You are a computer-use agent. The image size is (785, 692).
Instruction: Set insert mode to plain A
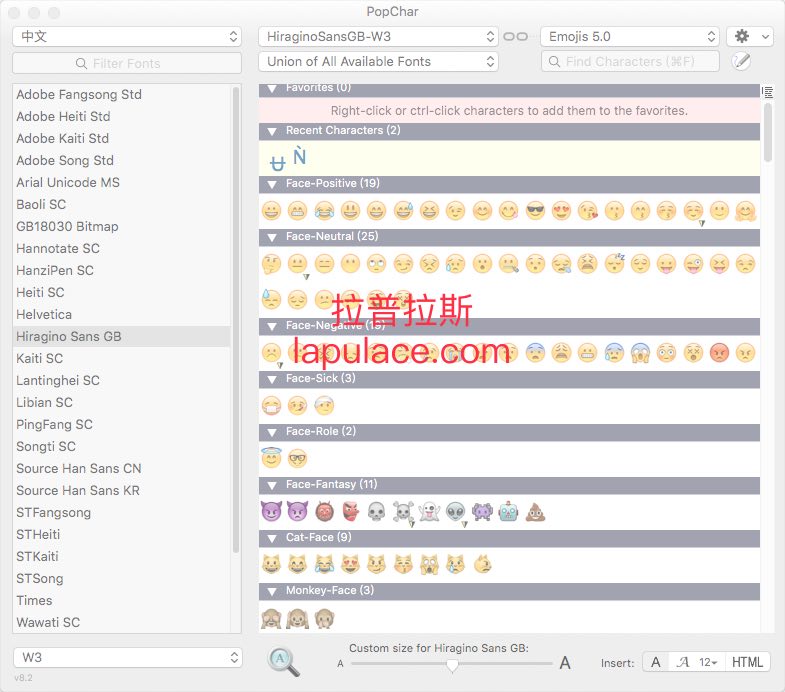point(655,662)
